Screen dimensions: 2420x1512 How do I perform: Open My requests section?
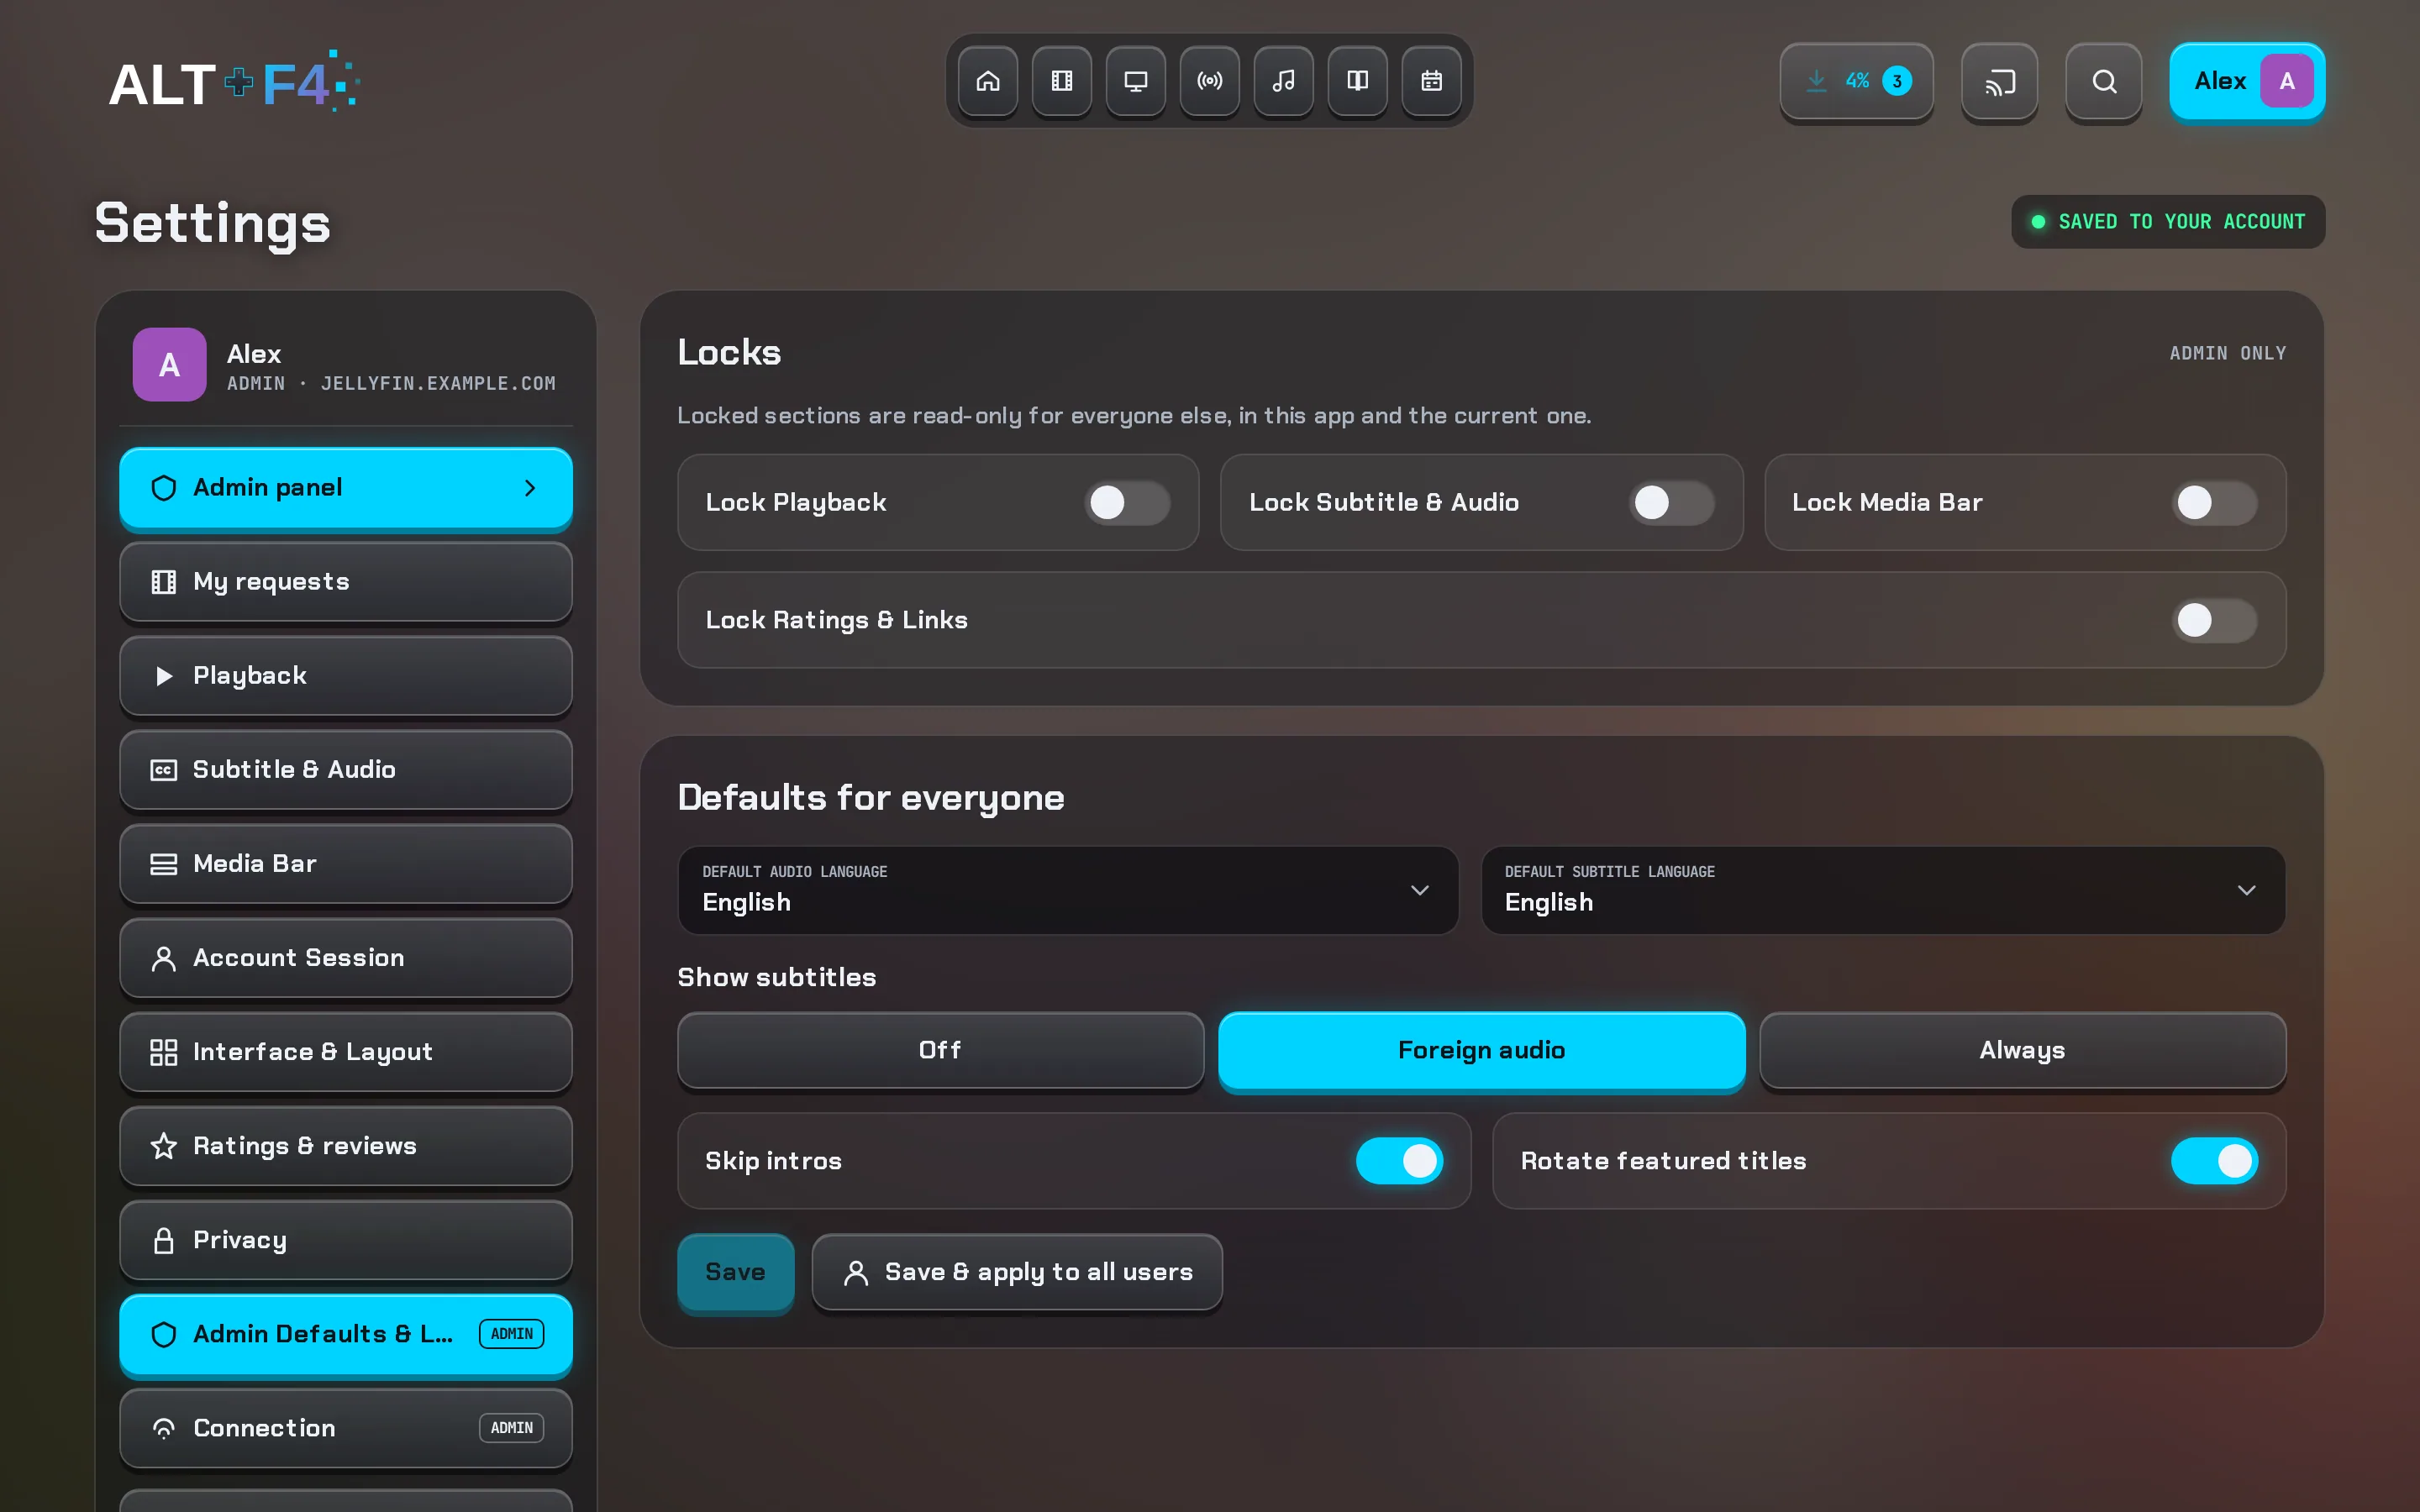coord(346,581)
